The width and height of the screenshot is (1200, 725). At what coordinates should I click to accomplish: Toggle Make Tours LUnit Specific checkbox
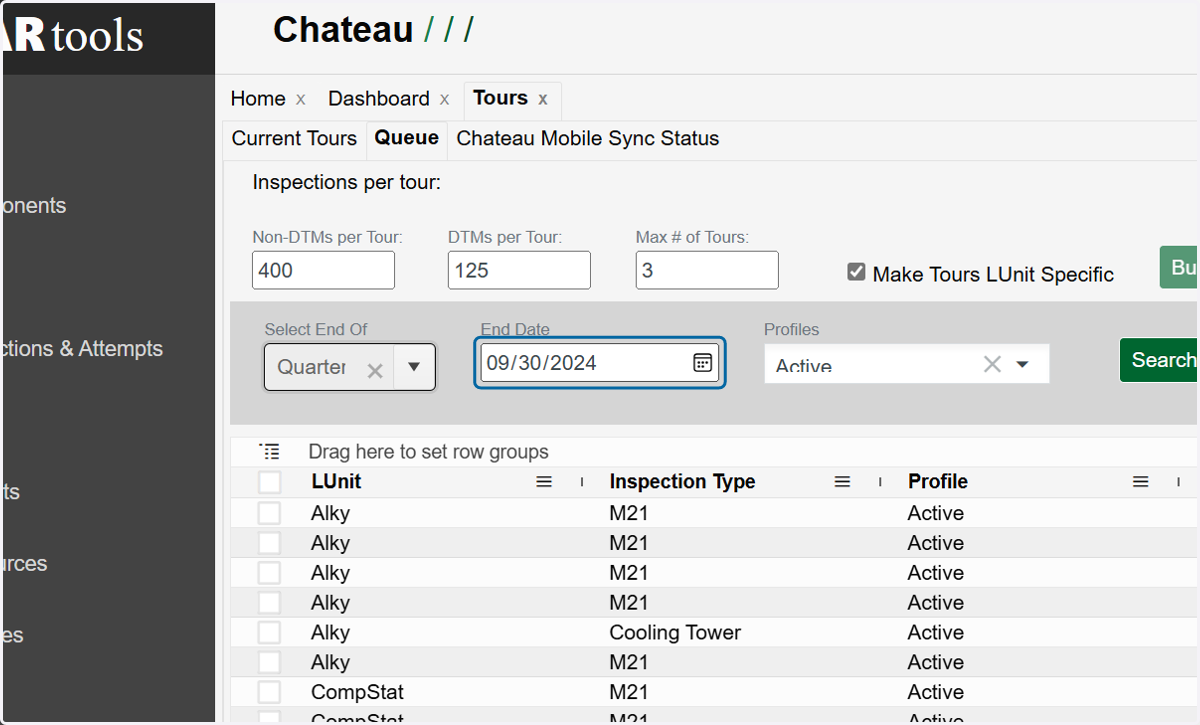pyautogui.click(x=856, y=272)
